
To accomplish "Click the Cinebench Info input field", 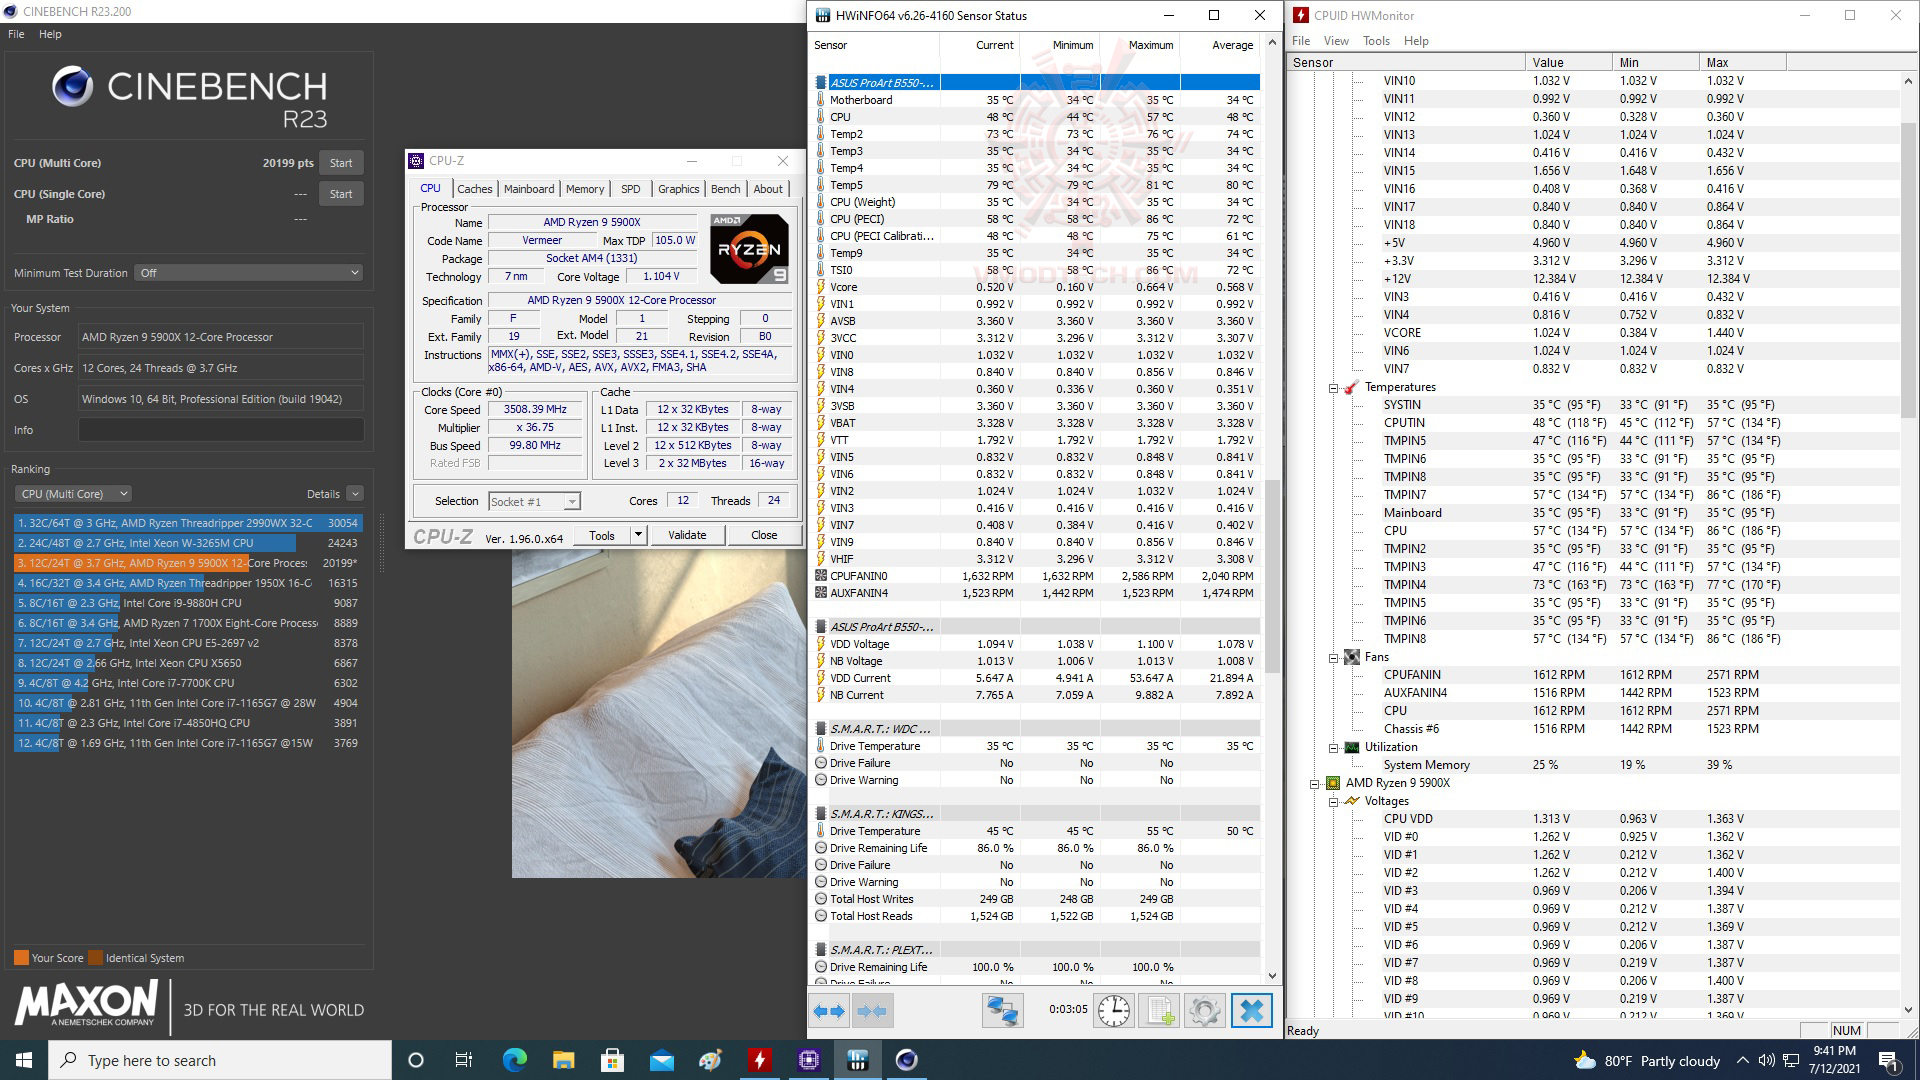I will pos(221,430).
